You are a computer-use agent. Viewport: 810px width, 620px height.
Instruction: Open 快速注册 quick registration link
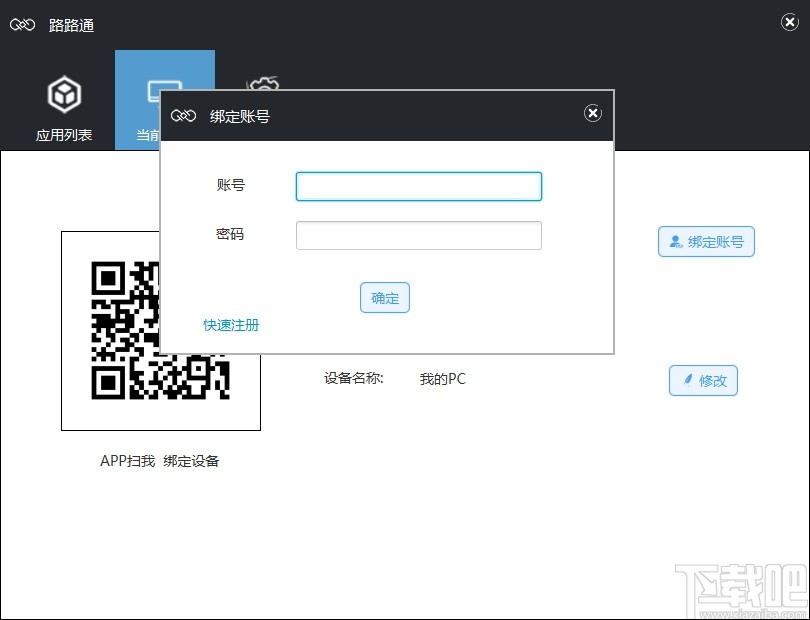click(x=231, y=325)
